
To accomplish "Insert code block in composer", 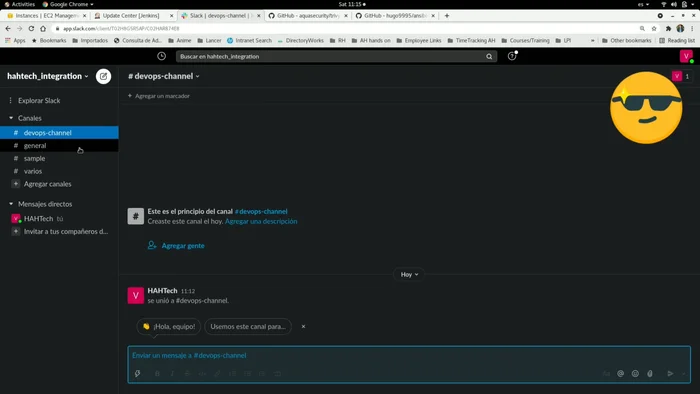I will 277,373.
